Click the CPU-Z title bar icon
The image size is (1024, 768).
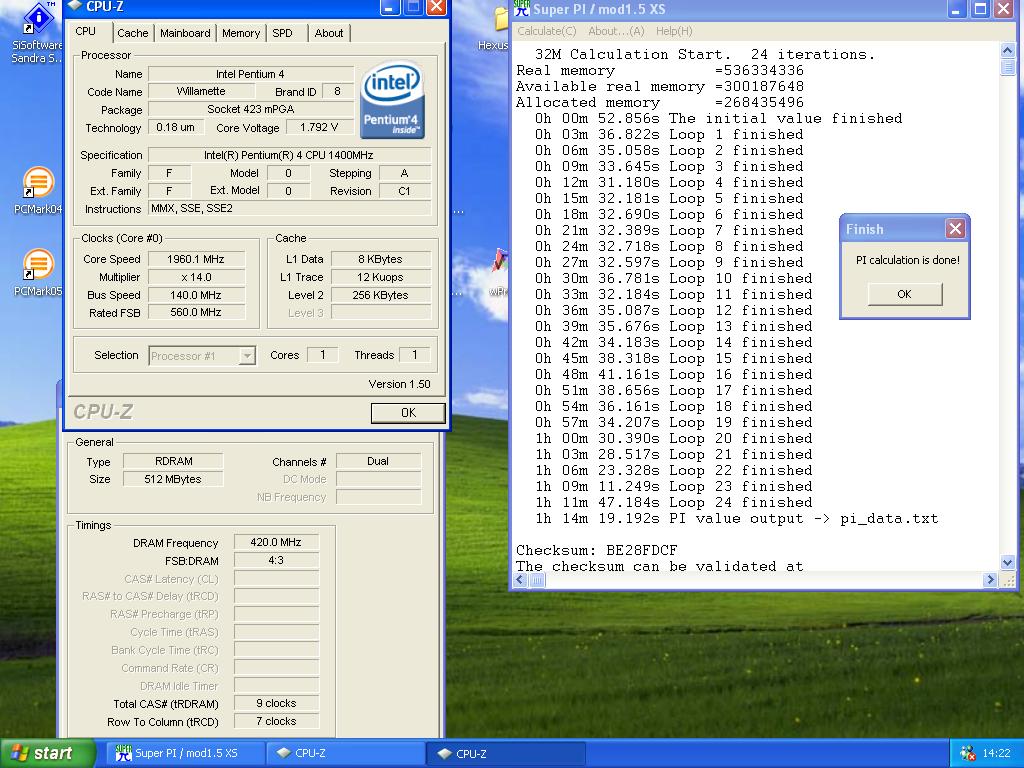pyautogui.click(x=74, y=6)
